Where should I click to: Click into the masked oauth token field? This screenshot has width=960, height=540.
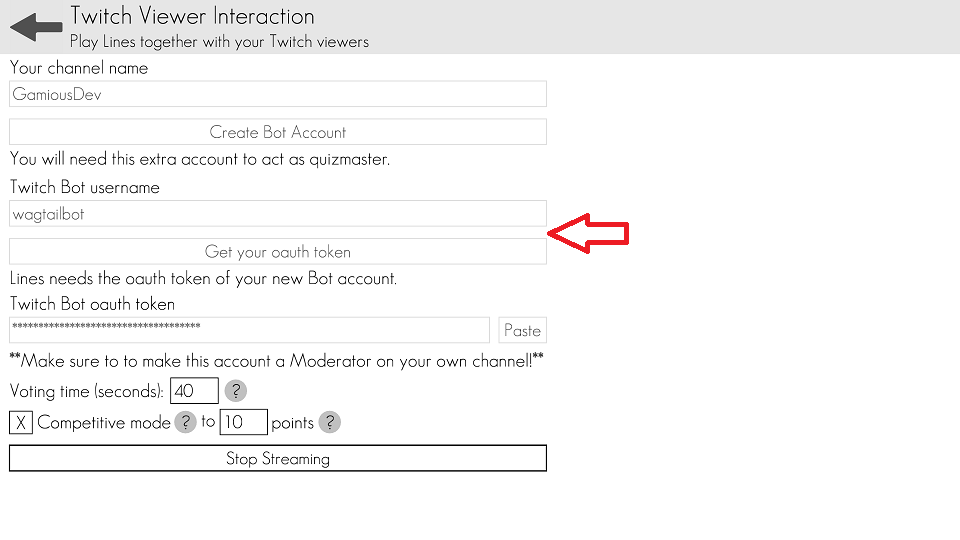tap(249, 330)
